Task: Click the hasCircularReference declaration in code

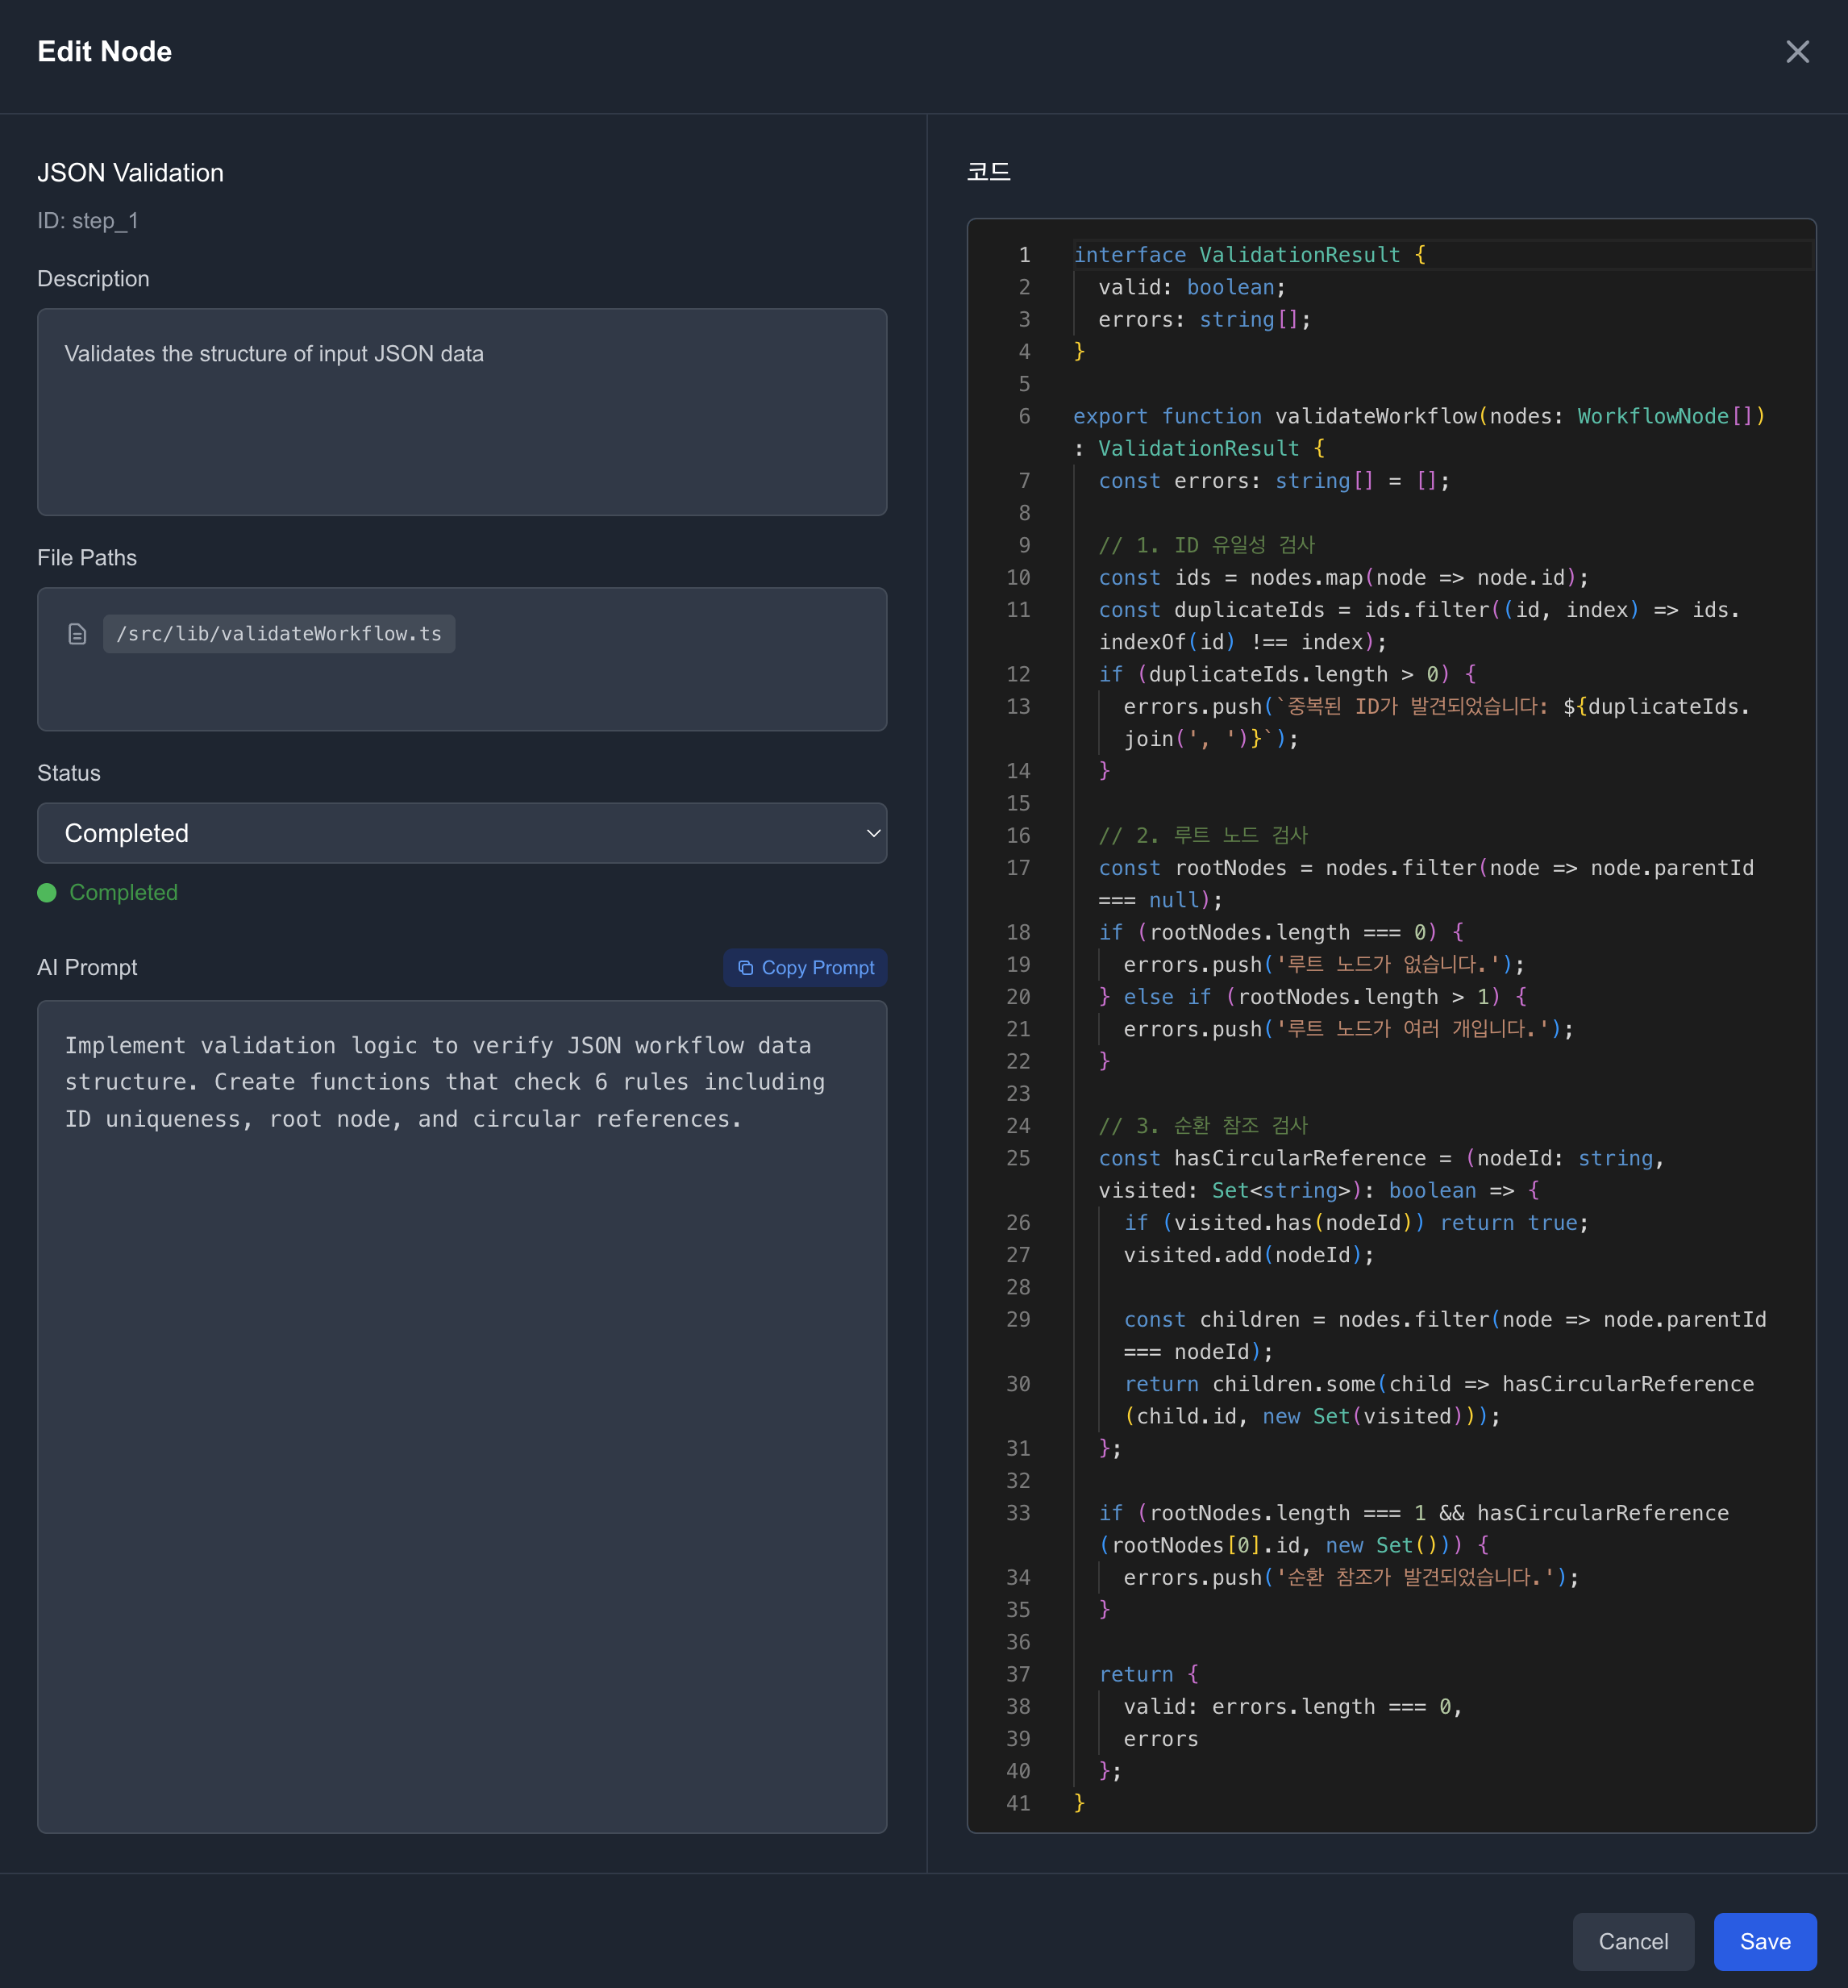Action: tap(1300, 1158)
